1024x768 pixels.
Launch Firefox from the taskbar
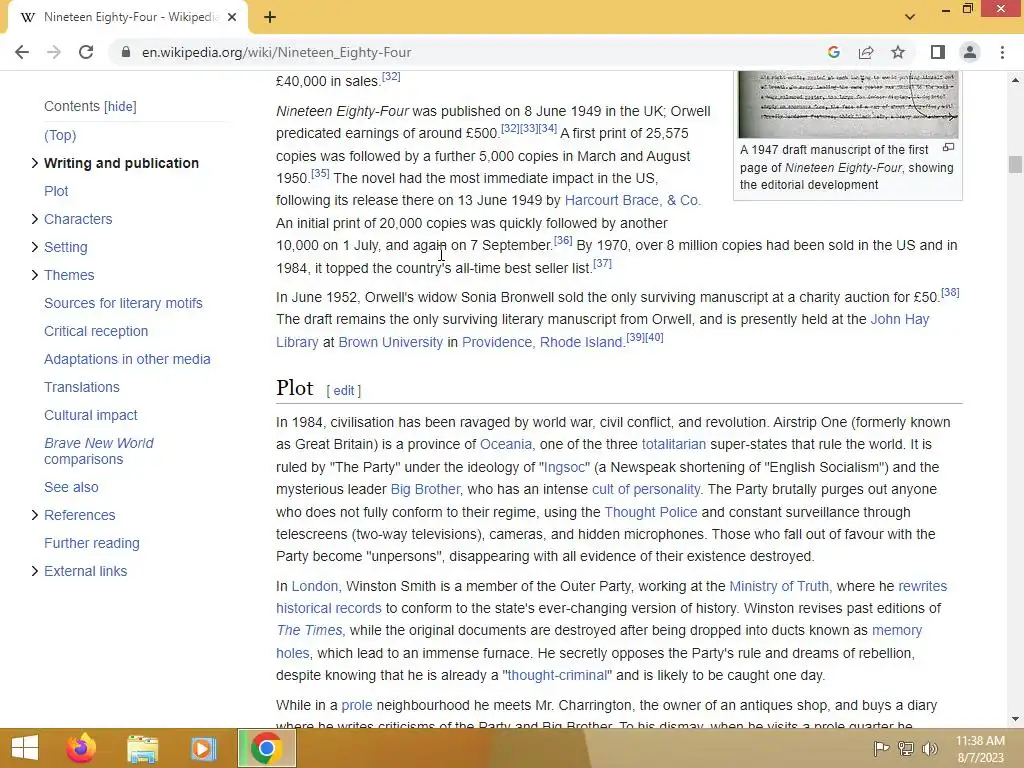pos(81,748)
